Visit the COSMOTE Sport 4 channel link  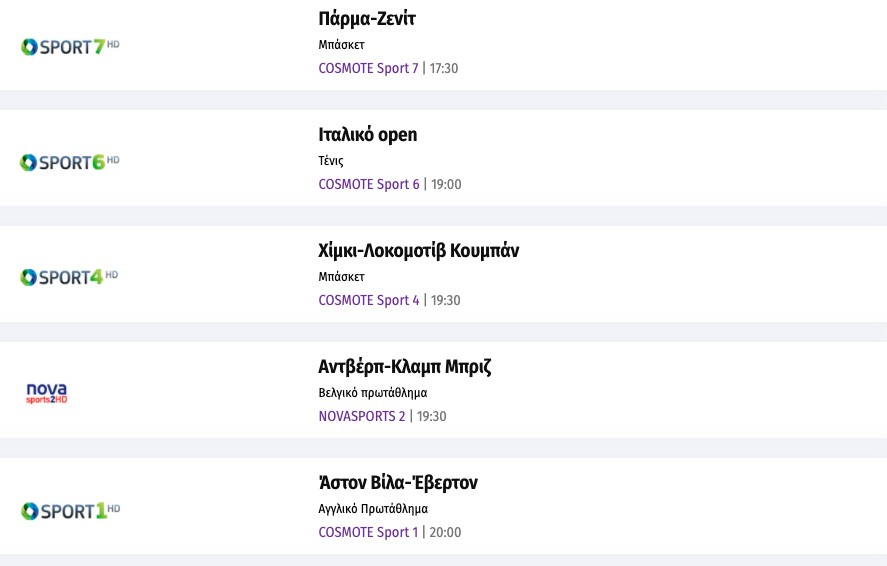click(369, 300)
